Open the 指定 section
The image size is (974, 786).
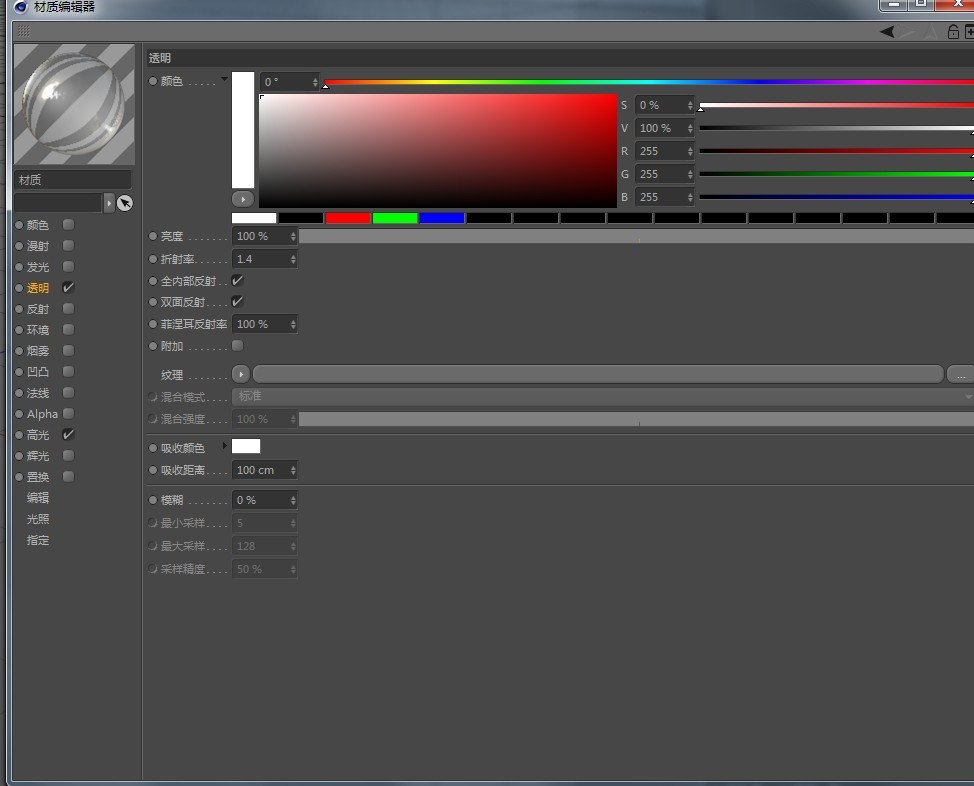[38, 540]
